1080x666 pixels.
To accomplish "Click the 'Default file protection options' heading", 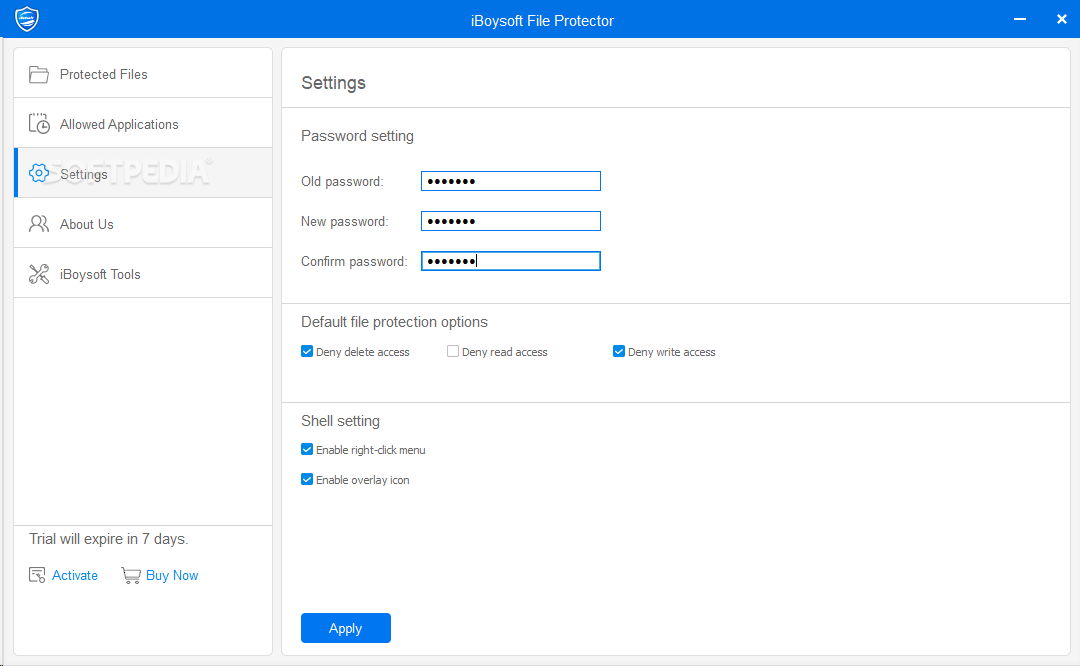I will [x=394, y=322].
